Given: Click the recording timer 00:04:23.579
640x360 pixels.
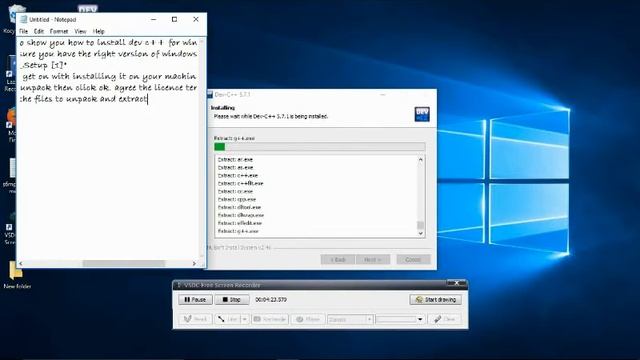Looking at the screenshot, I should coord(271,300).
